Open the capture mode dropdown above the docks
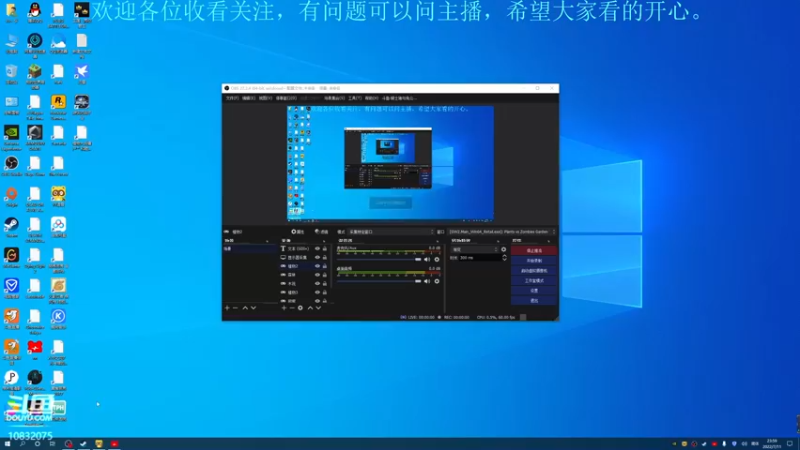 [391, 232]
